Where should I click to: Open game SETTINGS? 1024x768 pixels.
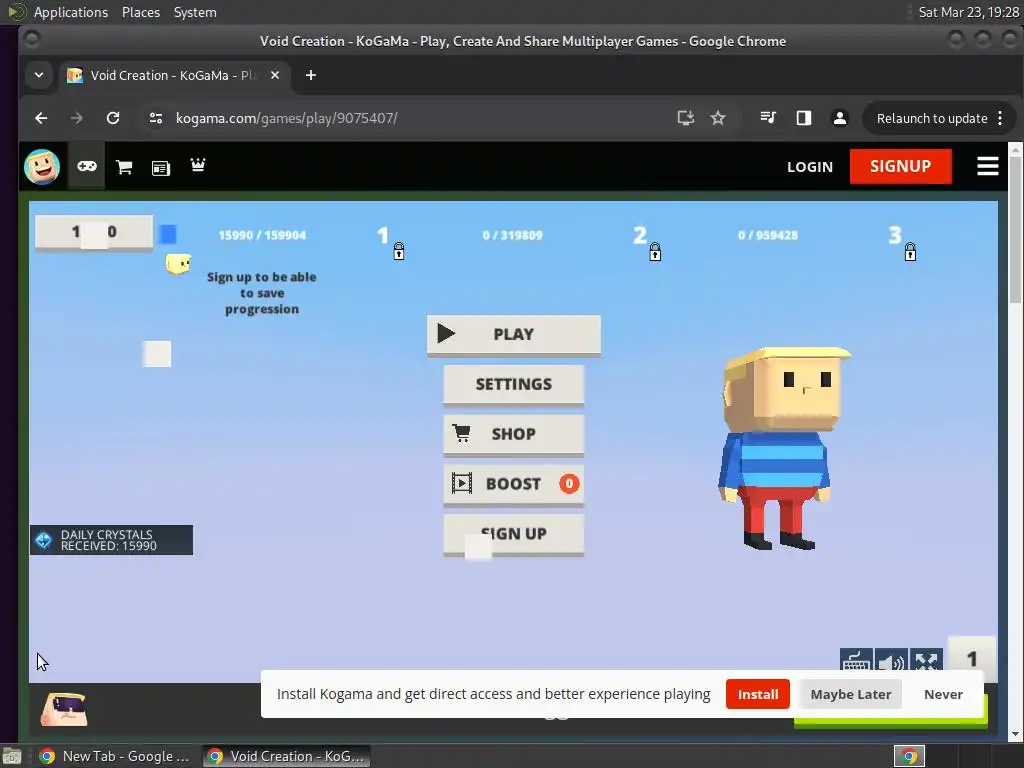pyautogui.click(x=514, y=384)
